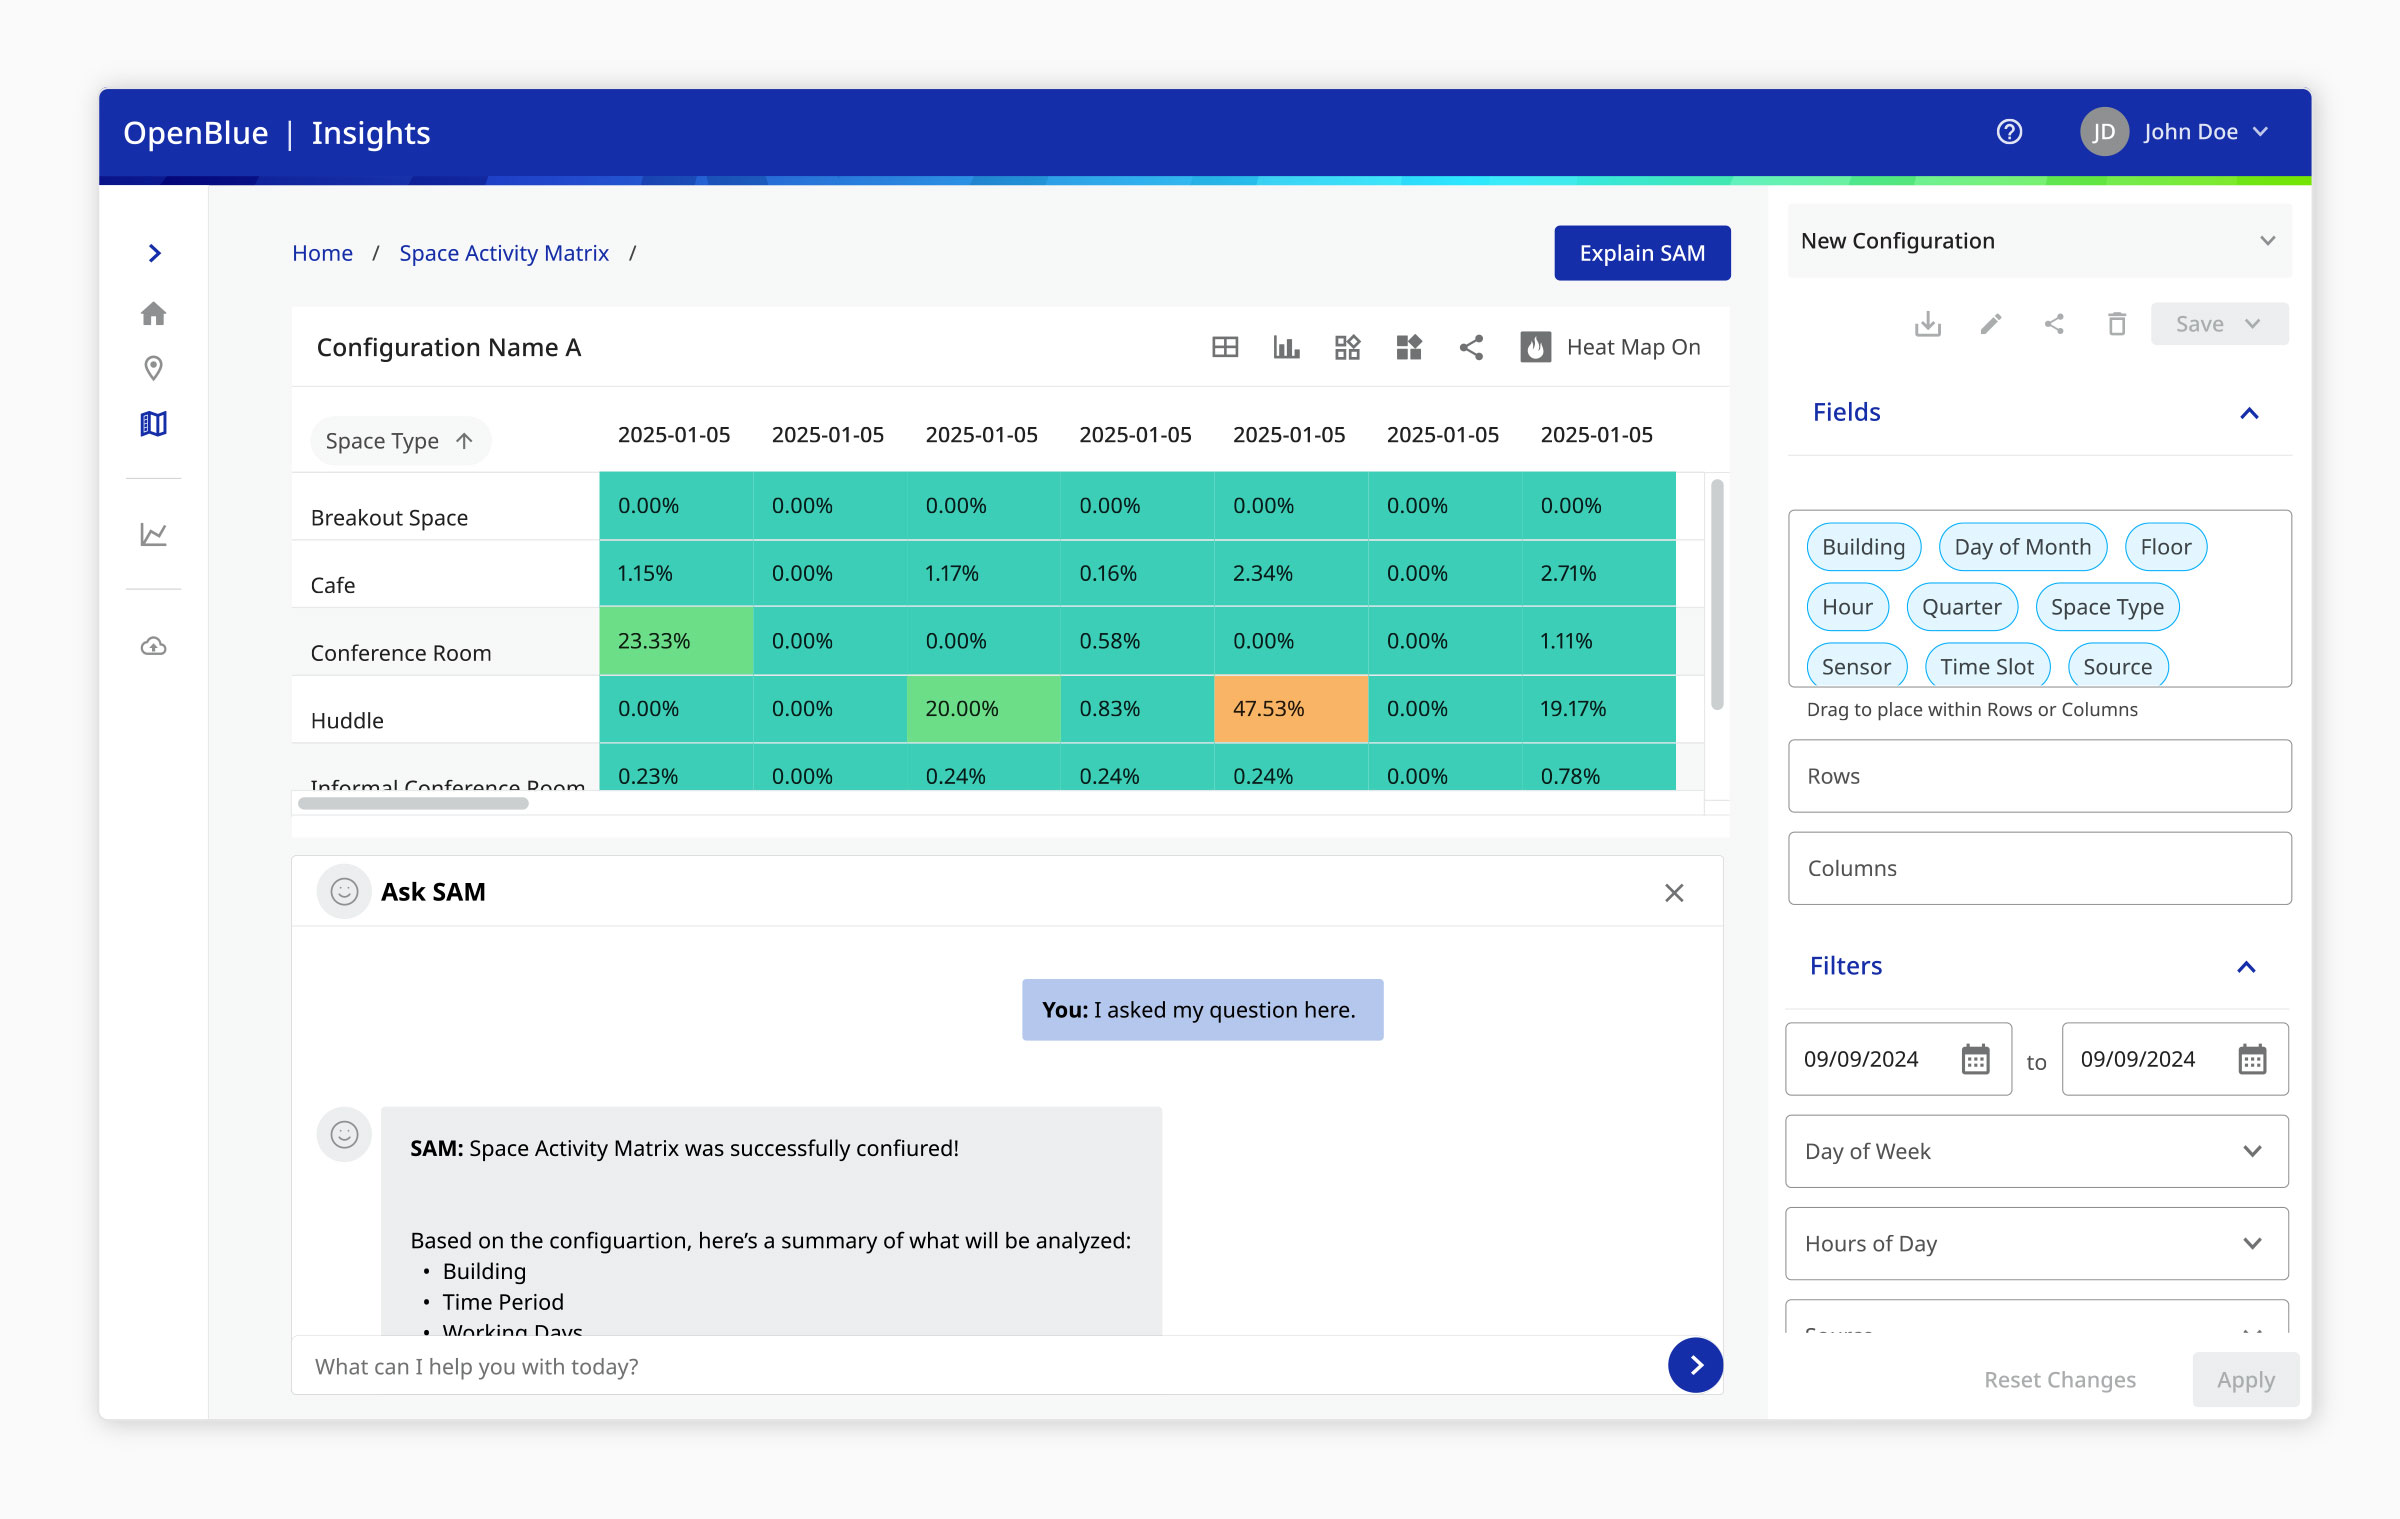
Task: Click Huddle 47.53% orange heat cell
Action: (1291, 709)
